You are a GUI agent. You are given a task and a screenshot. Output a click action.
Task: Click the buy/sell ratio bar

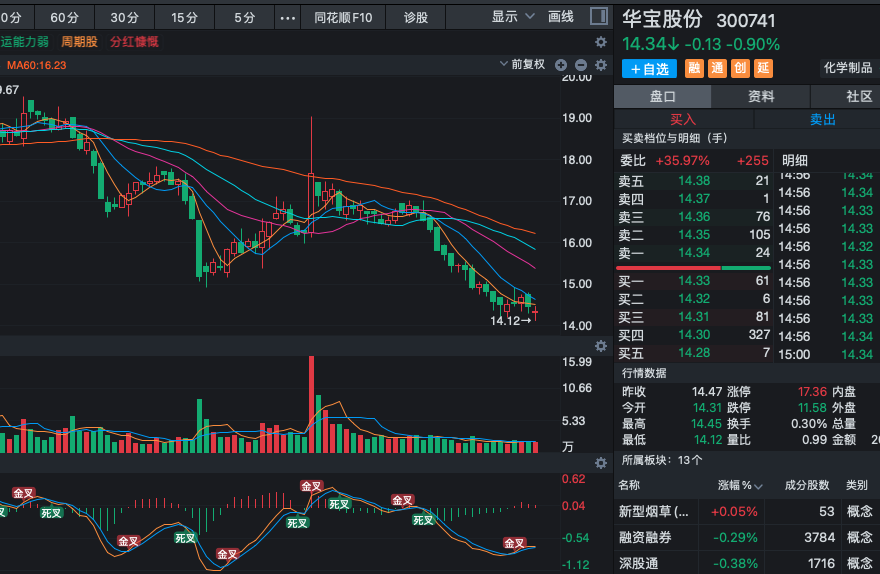693,268
